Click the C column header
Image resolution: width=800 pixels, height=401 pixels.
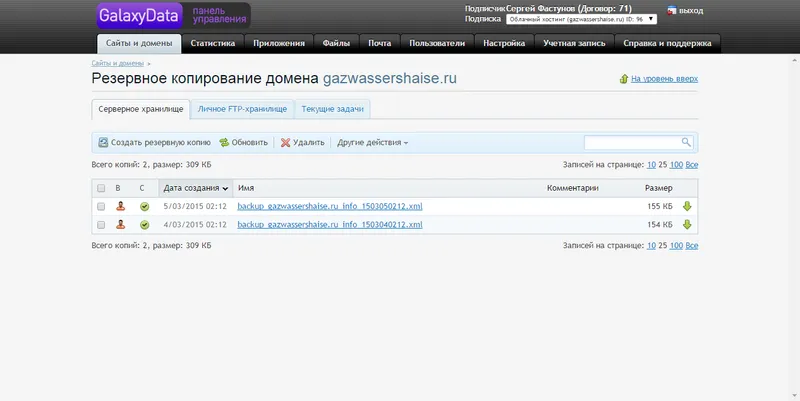tap(142, 188)
